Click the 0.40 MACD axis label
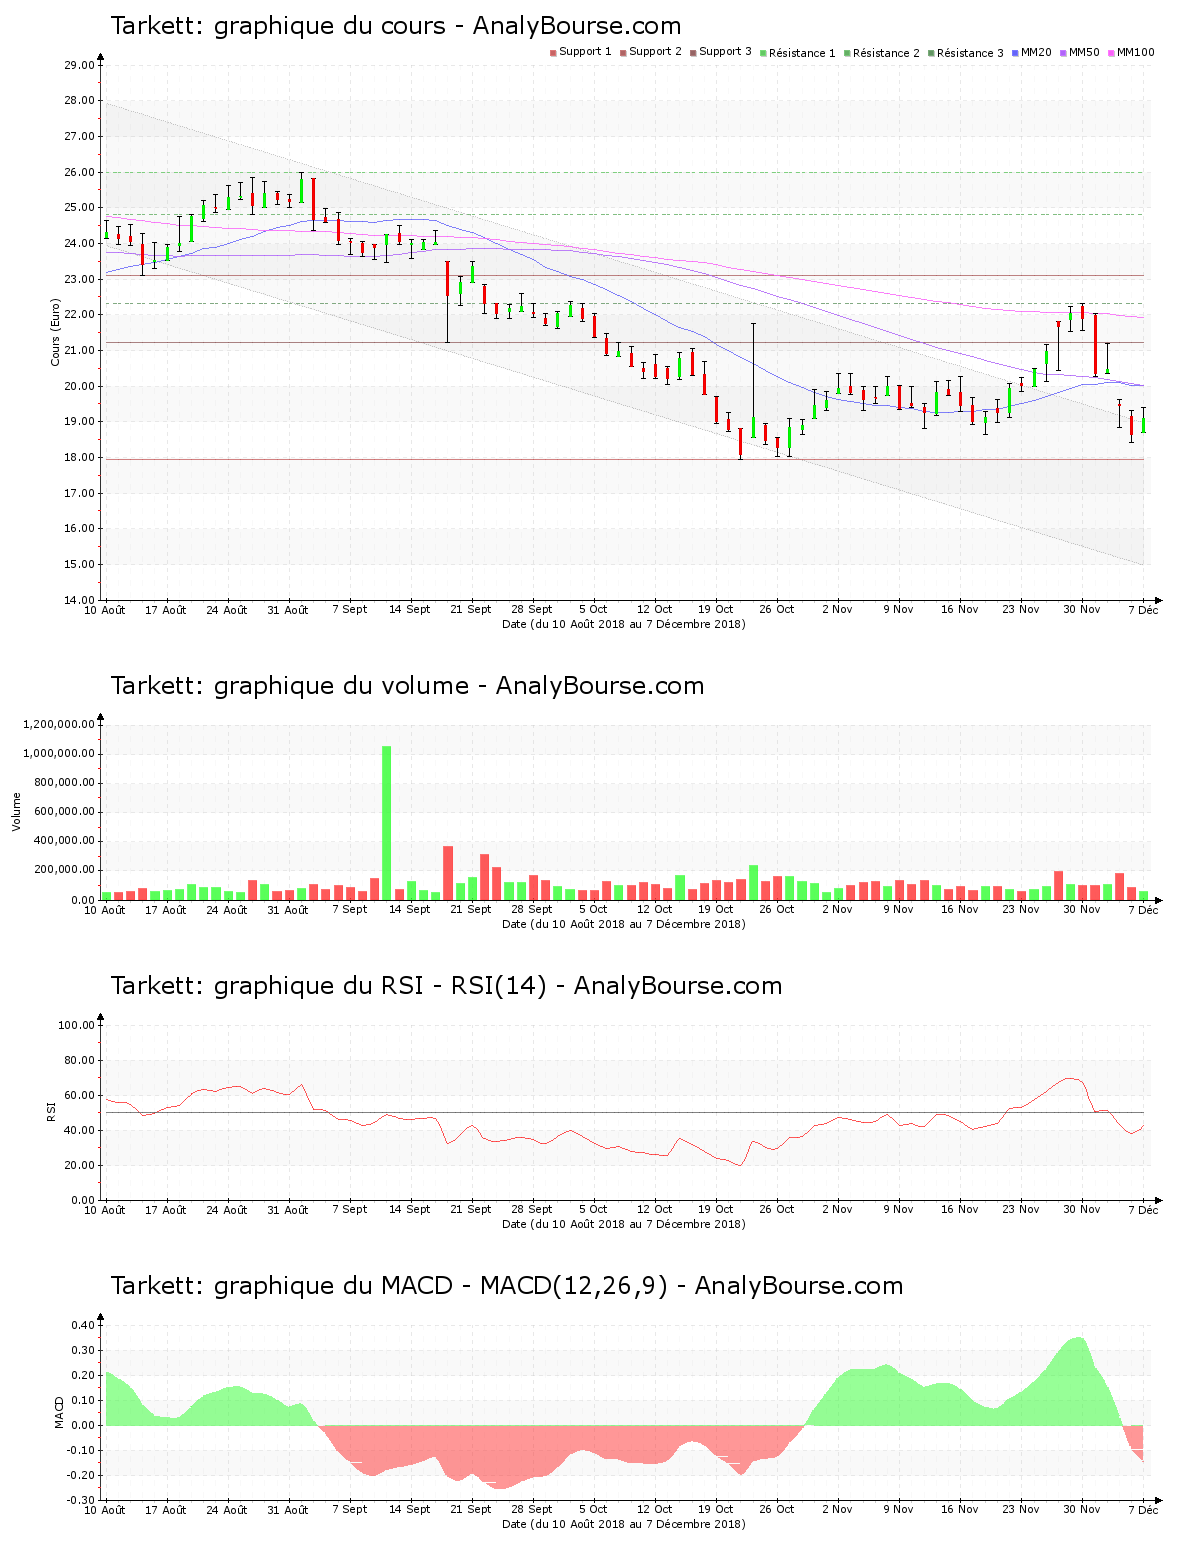This screenshot has width=1200, height=1550. (82, 1326)
